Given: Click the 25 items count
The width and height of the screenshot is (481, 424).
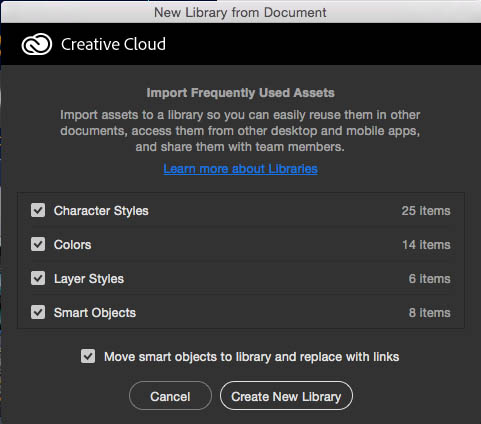Looking at the screenshot, I should (426, 211).
